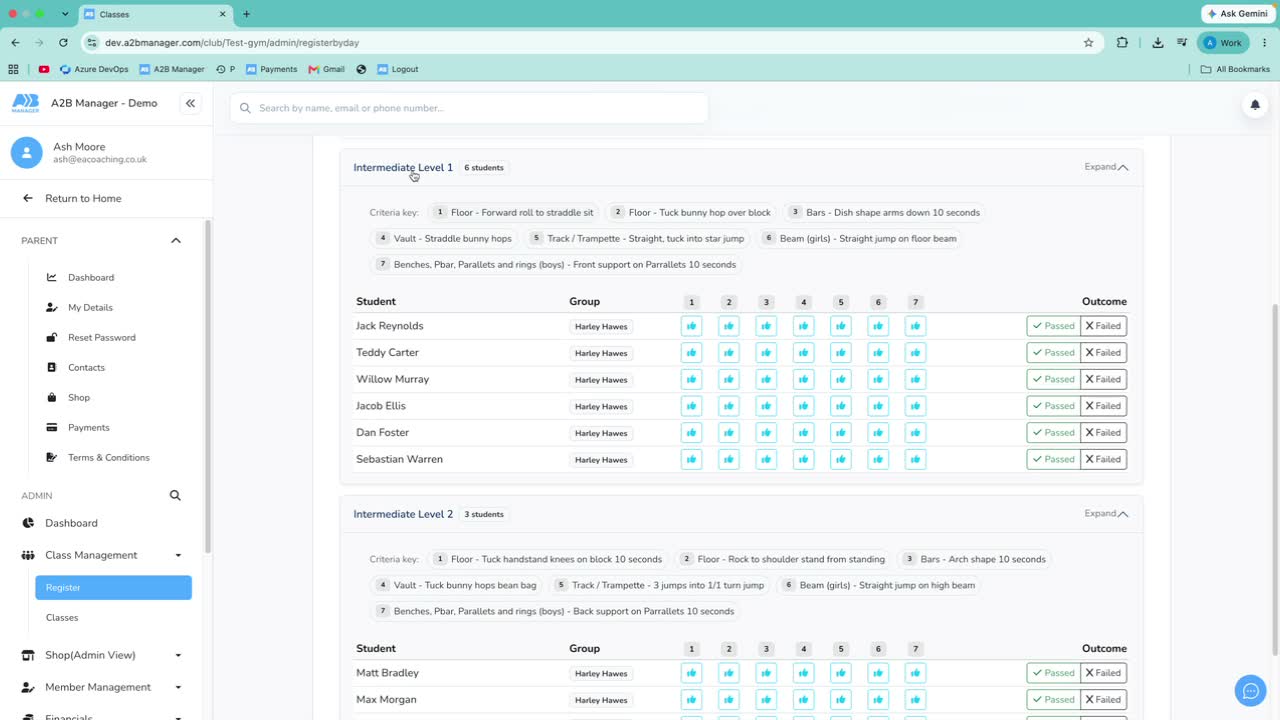Screen dimensions: 1280x720
Task: Click the Reset Password lock icon
Action: point(52,337)
